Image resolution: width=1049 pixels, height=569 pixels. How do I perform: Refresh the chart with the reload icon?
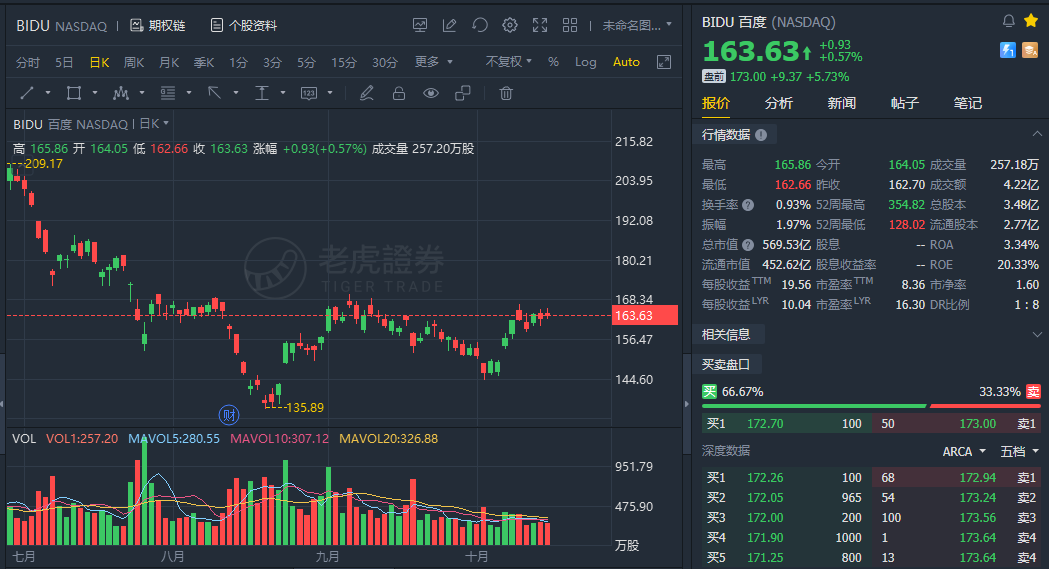480,25
